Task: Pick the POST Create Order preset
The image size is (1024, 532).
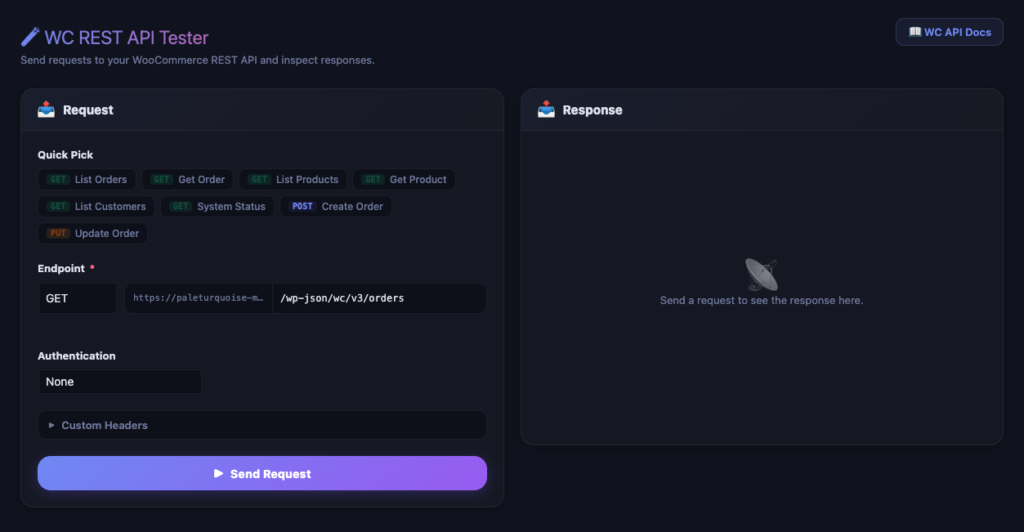Action: pos(336,206)
